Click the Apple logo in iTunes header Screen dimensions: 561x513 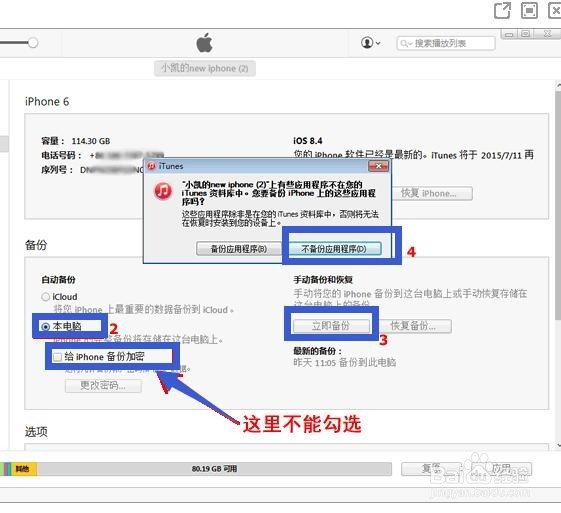click(x=204, y=43)
